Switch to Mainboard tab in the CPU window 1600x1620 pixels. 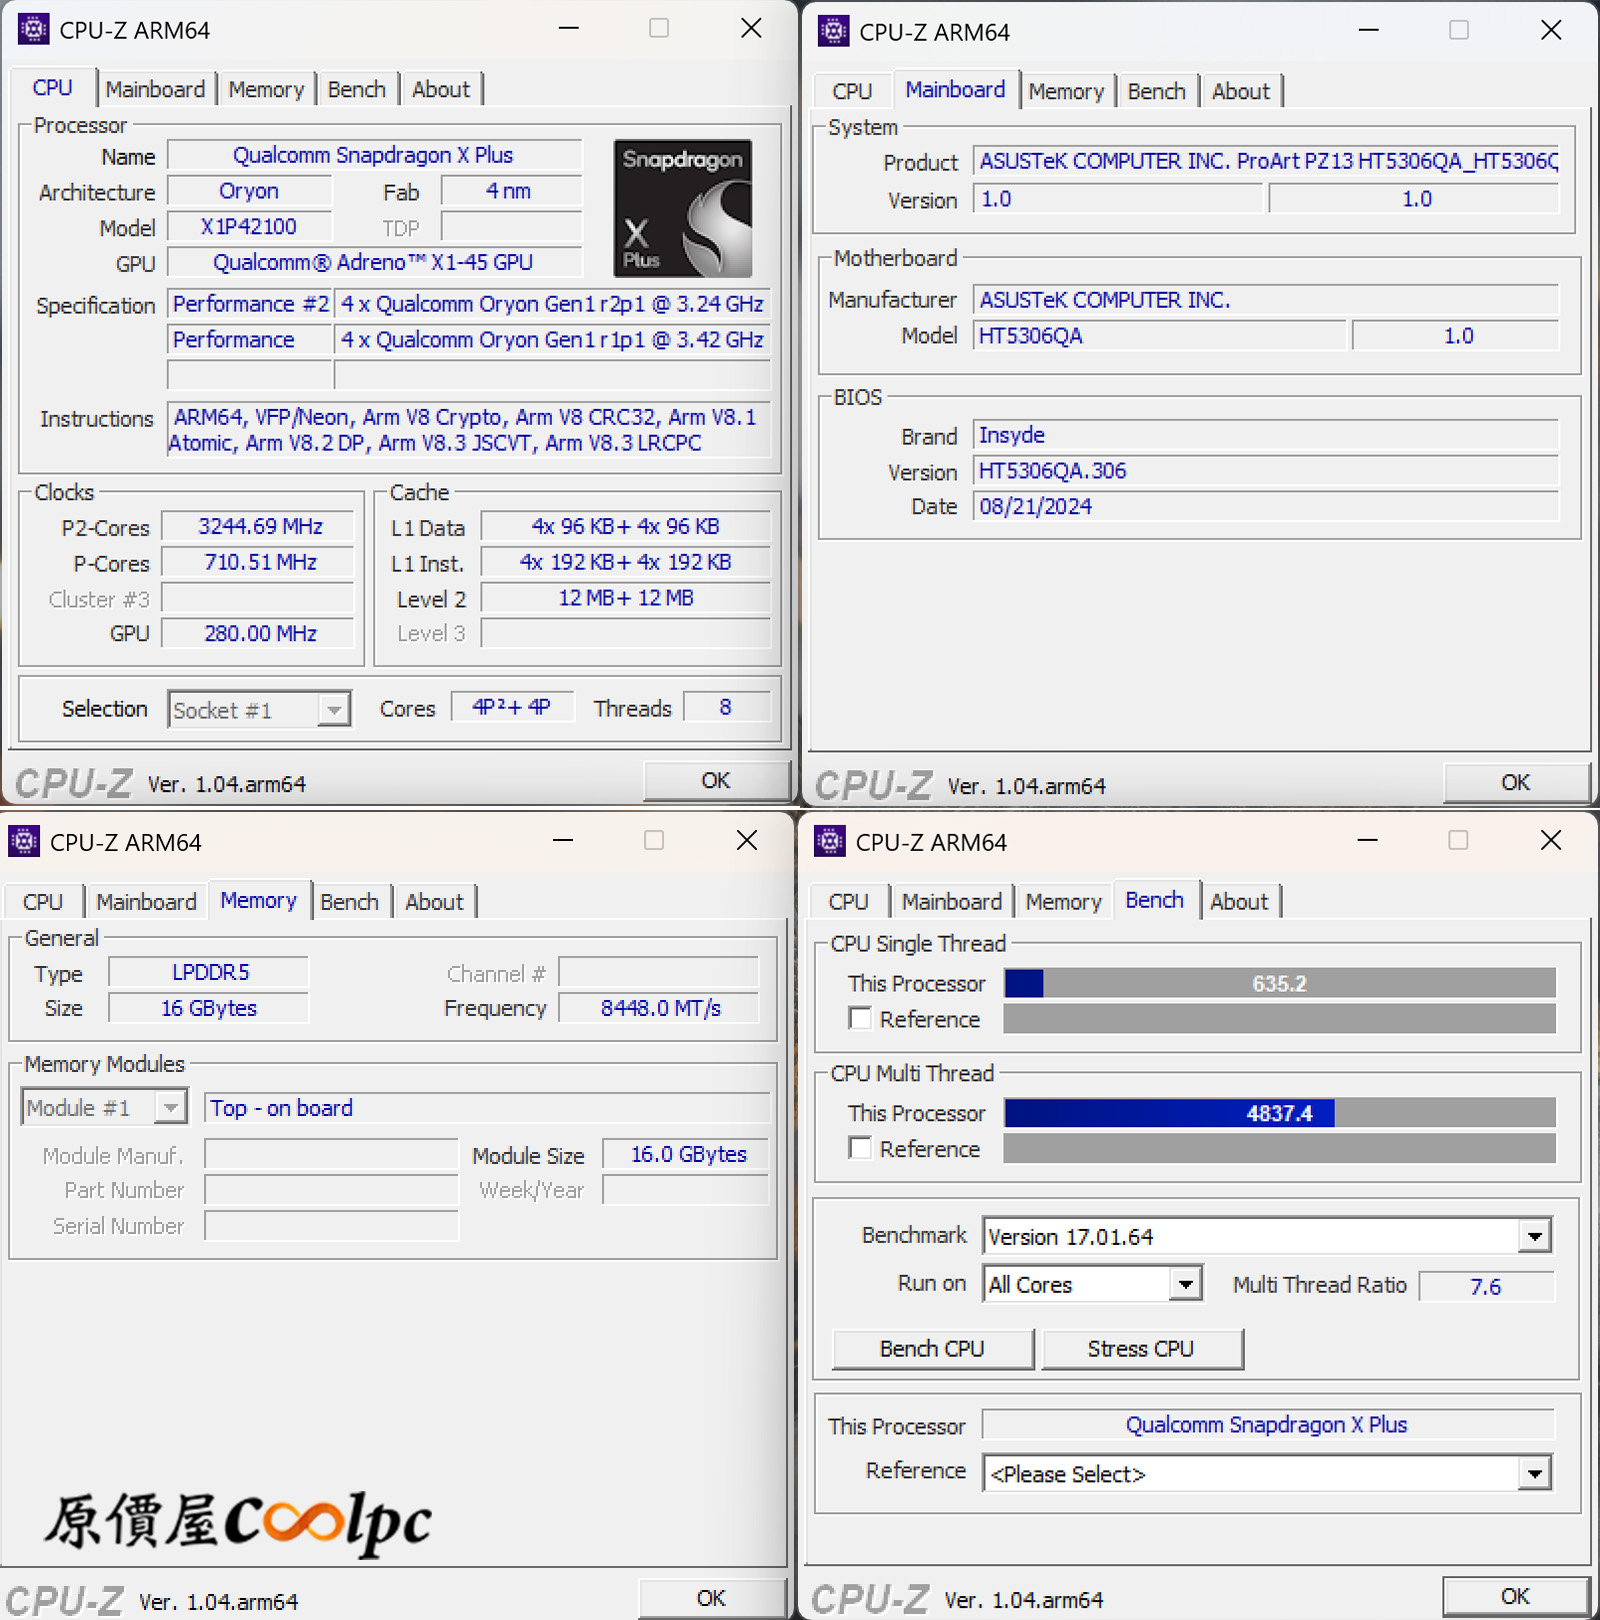tap(155, 89)
